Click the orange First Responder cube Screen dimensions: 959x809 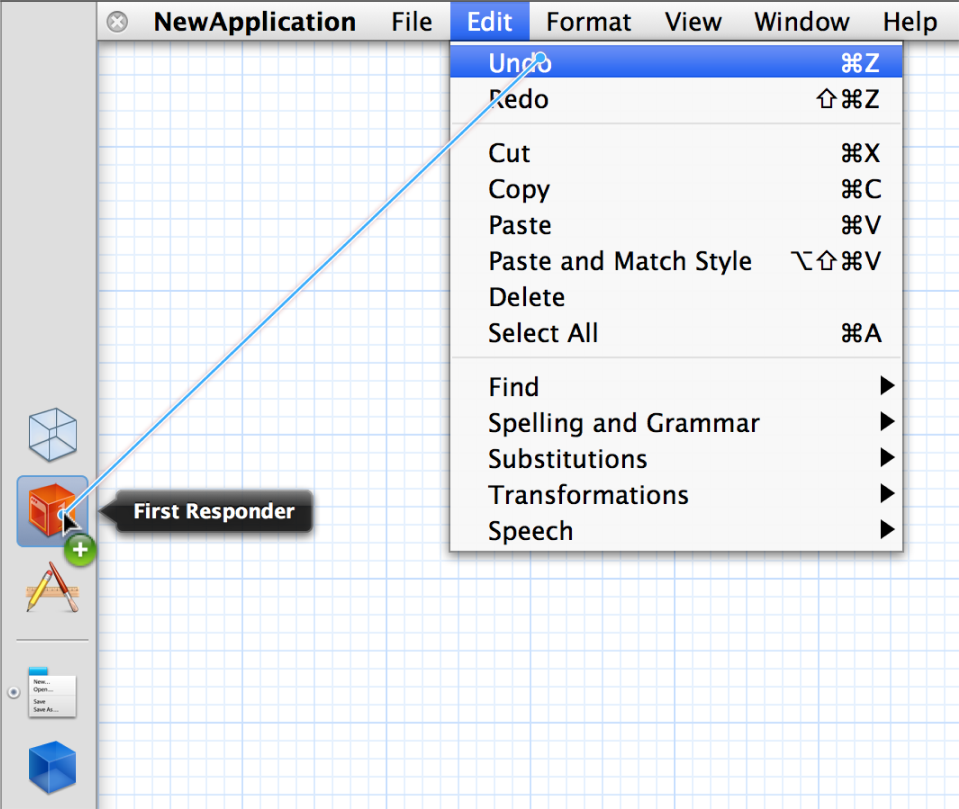click(x=50, y=510)
